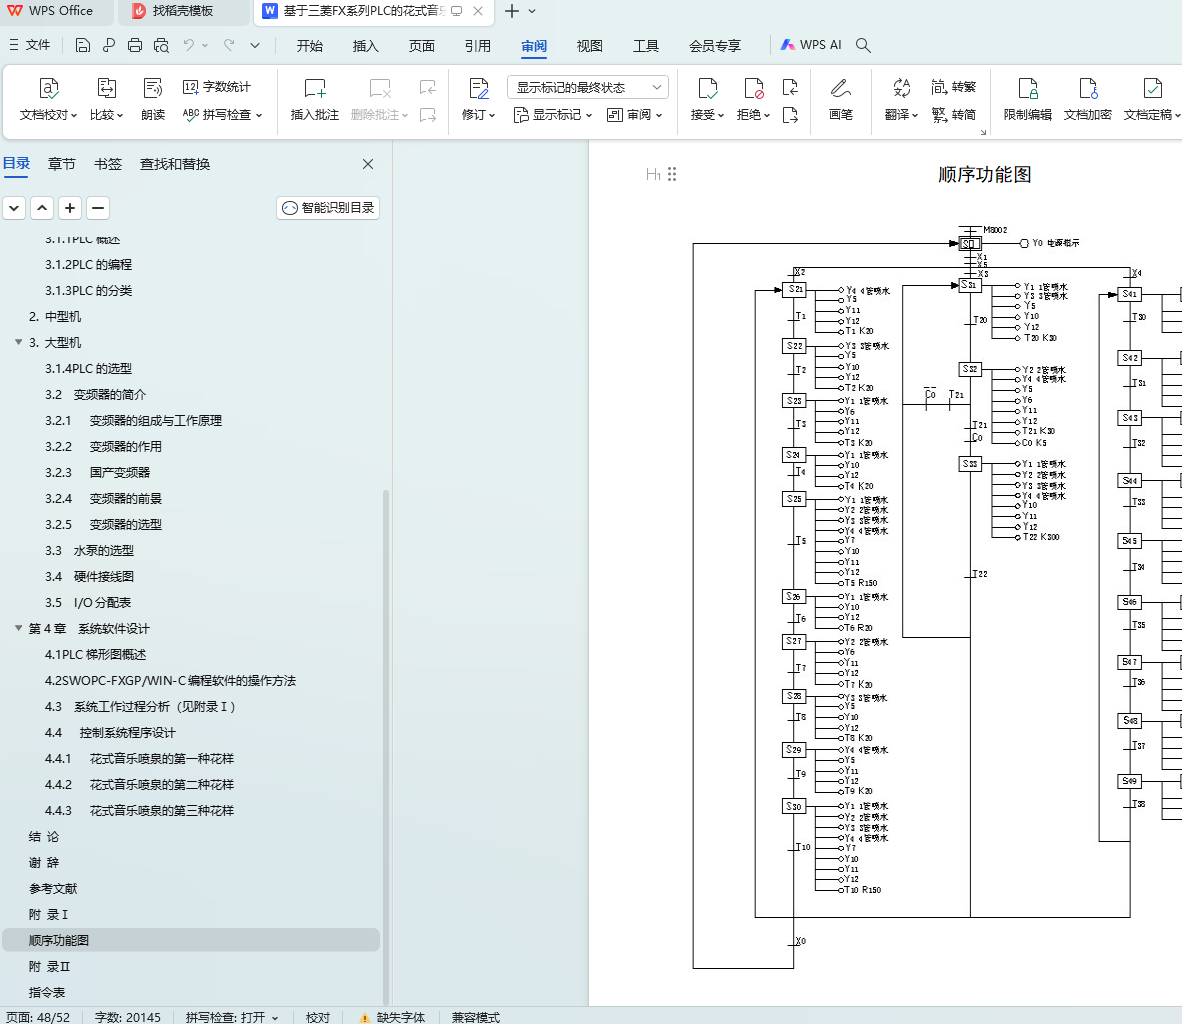This screenshot has height=1024, width=1182.
Task: Open 字数统计 word count
Action: [x=217, y=87]
